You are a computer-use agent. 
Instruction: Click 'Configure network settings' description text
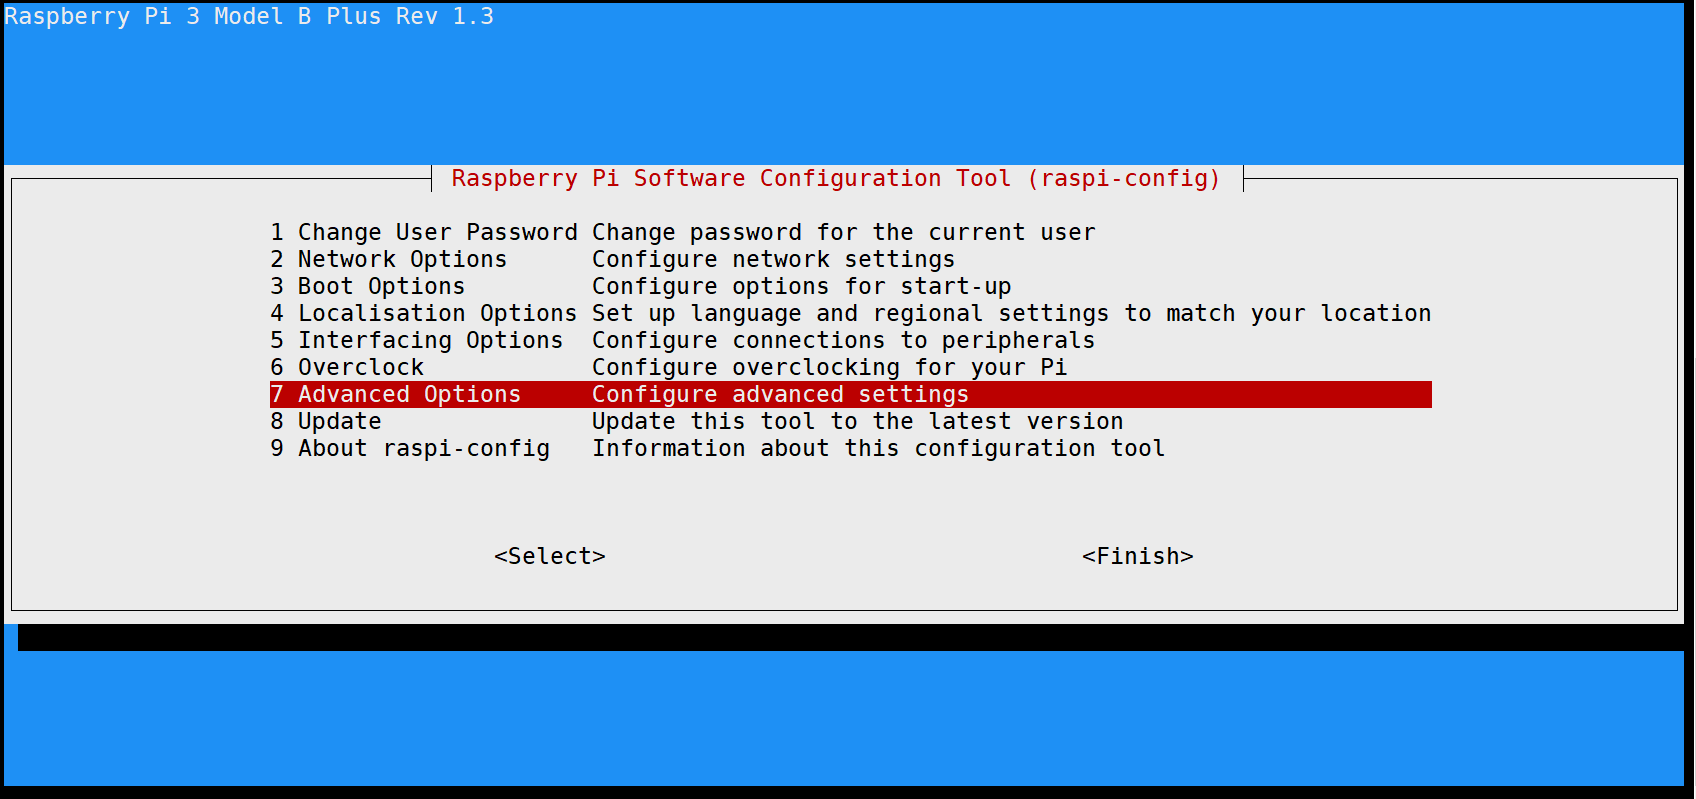pos(773,260)
